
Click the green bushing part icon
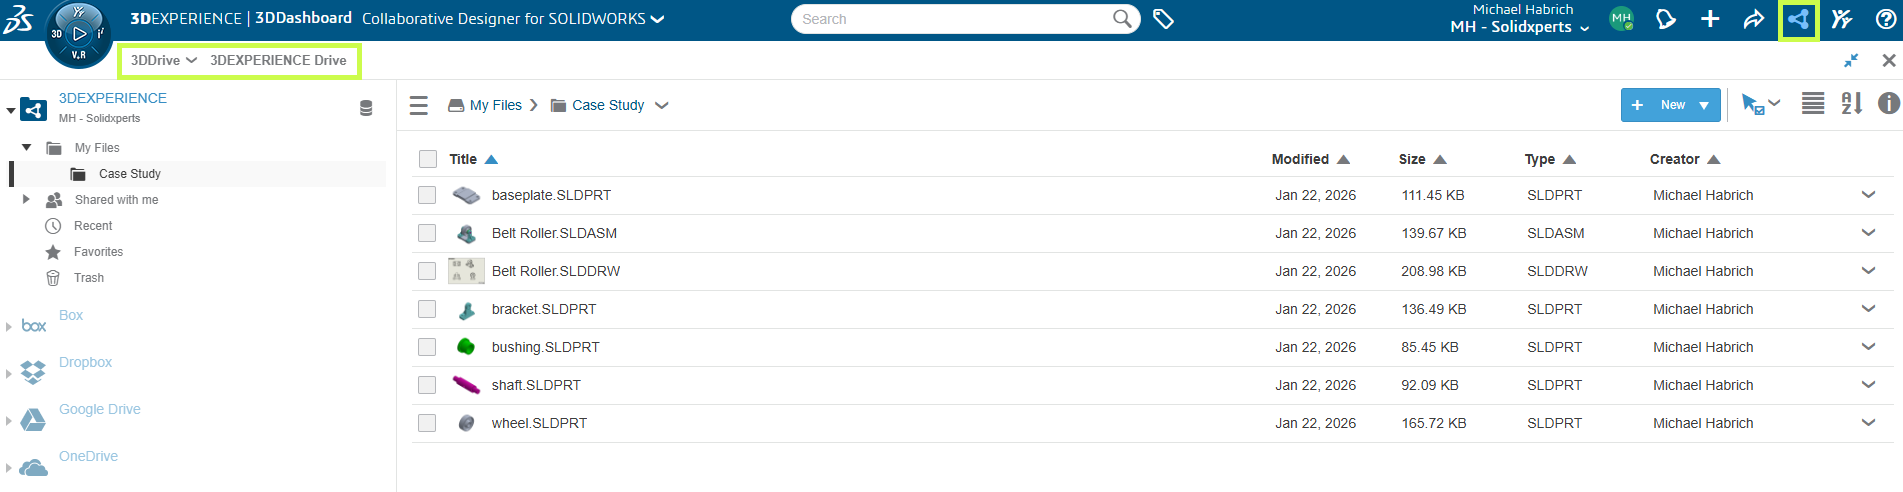point(466,347)
